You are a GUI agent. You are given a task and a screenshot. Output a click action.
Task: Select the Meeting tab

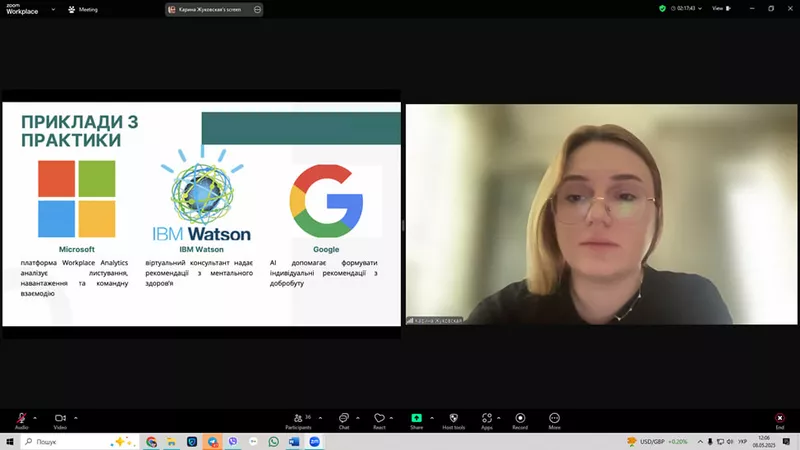pyautogui.click(x=83, y=9)
